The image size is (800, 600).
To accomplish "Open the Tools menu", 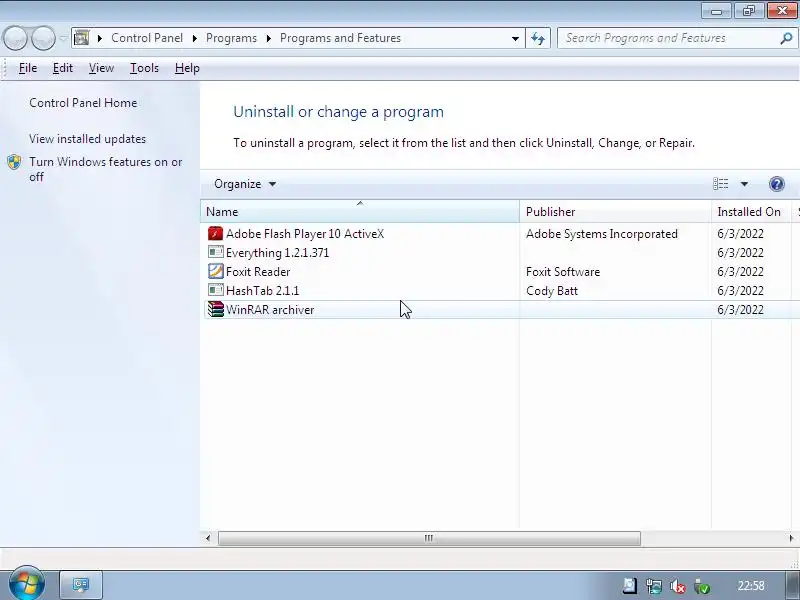I will pyautogui.click(x=144, y=68).
